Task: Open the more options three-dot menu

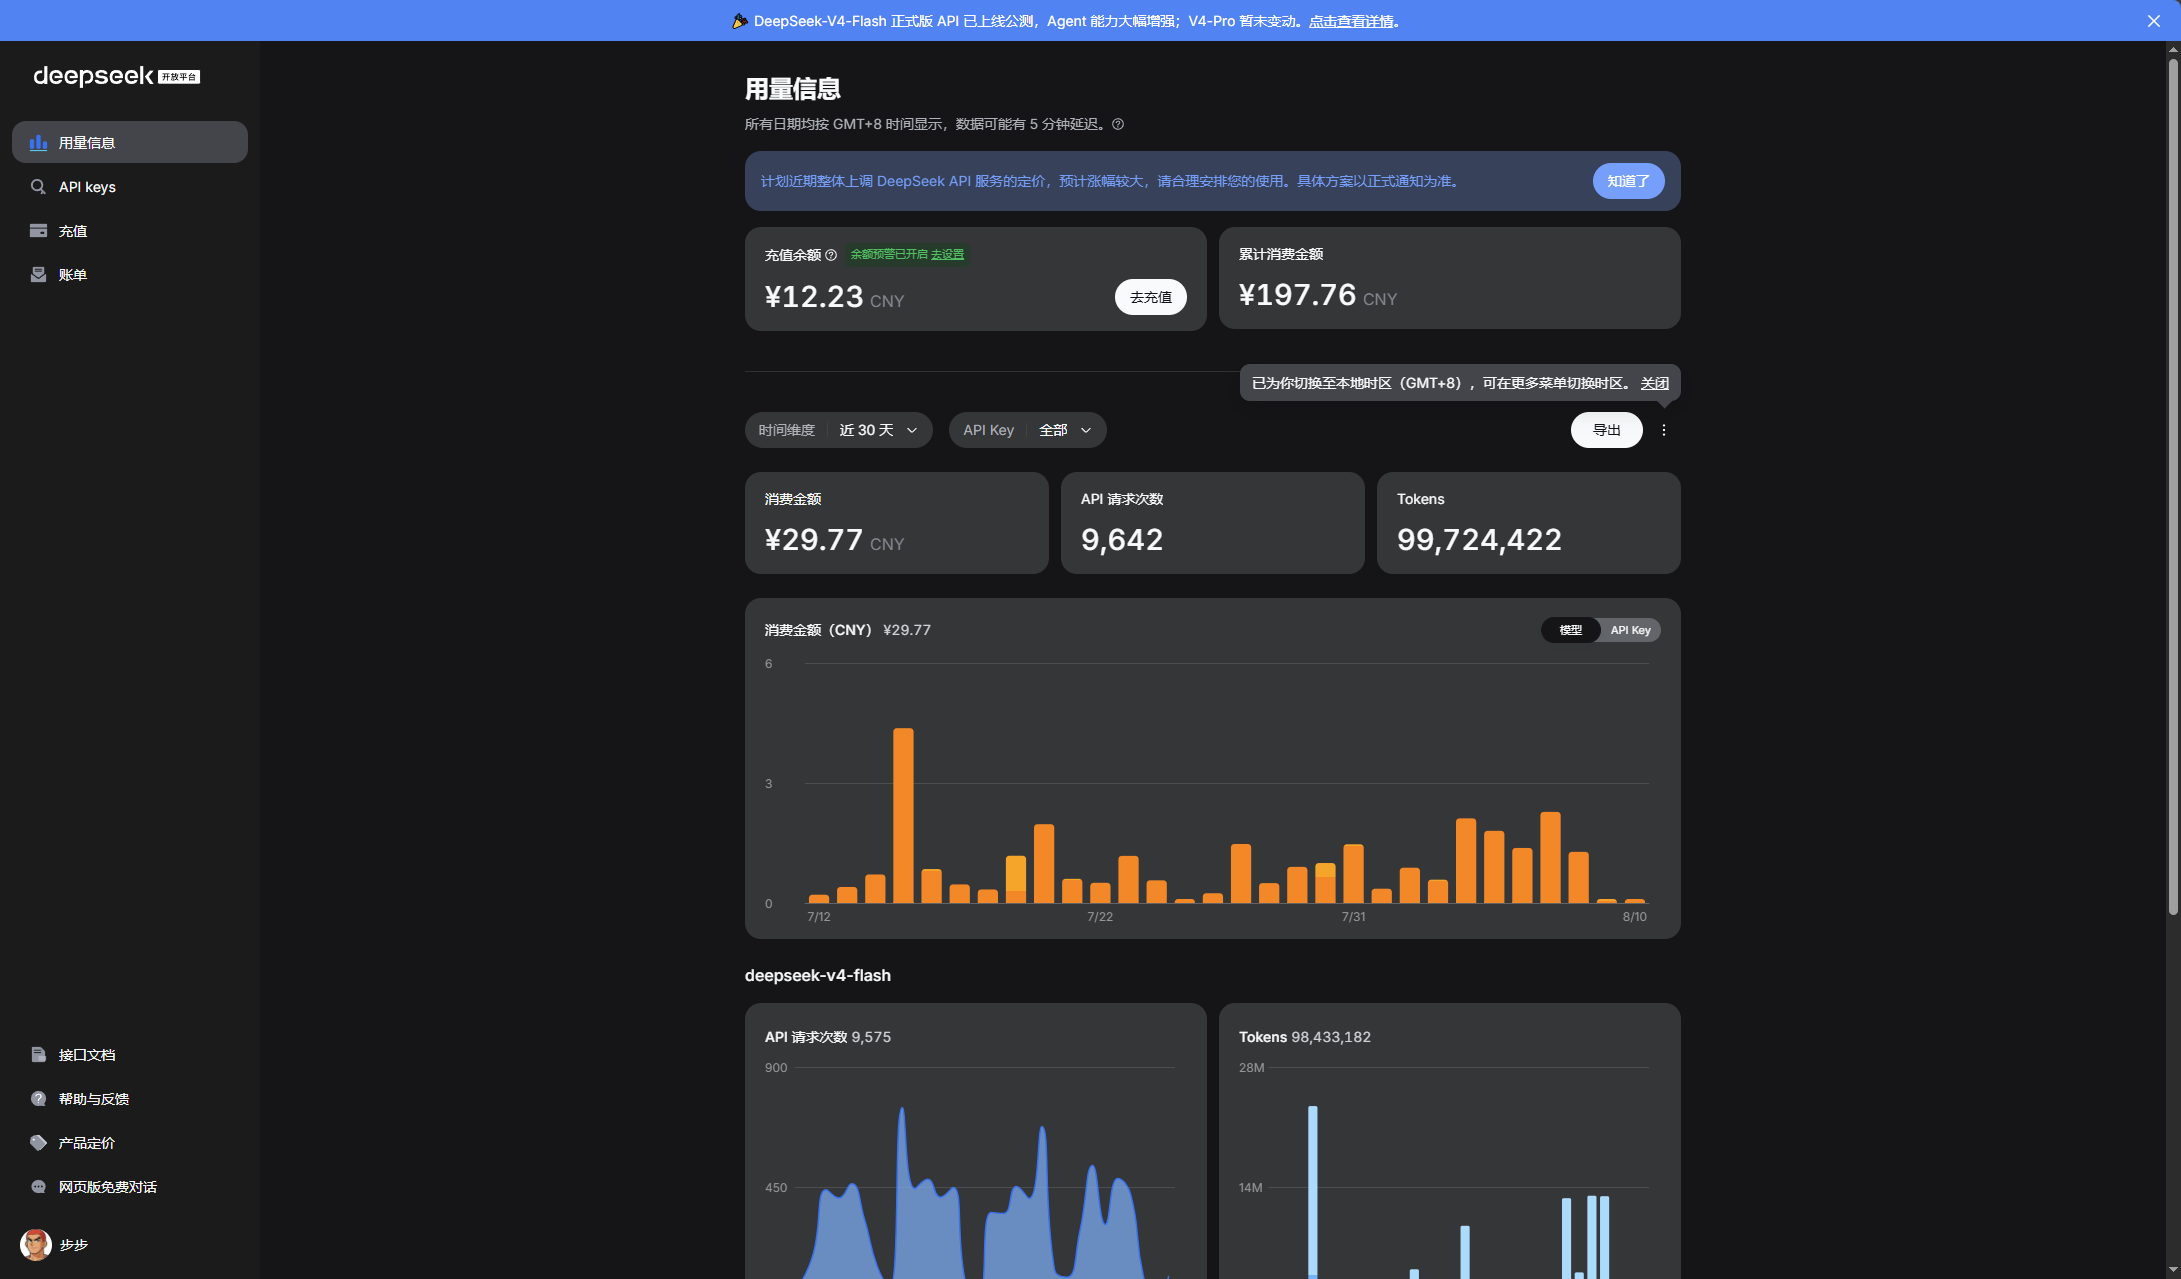Action: coord(1664,430)
